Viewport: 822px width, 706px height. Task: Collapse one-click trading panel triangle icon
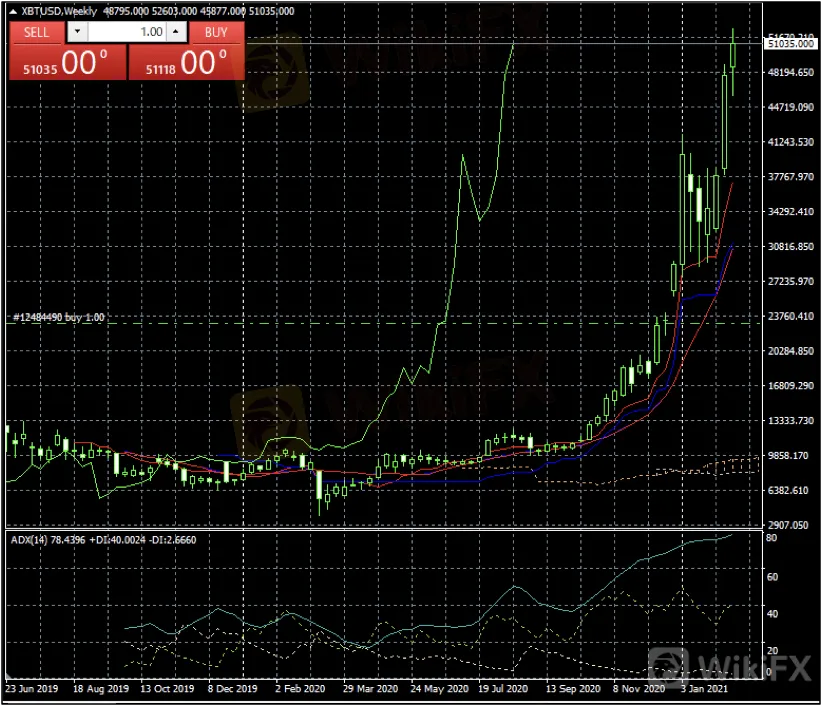coord(13,11)
